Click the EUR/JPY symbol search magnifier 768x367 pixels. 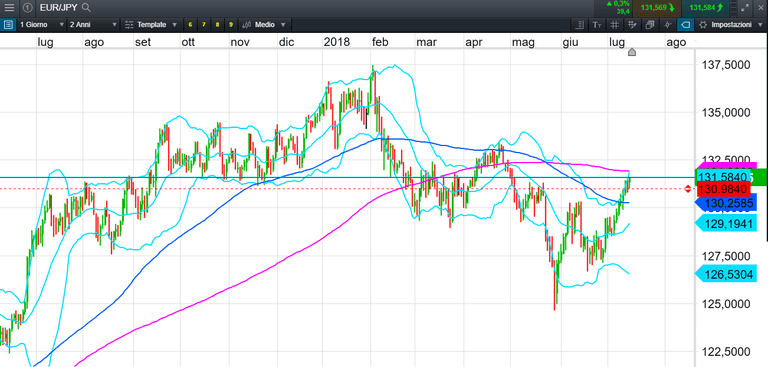tap(86, 7)
